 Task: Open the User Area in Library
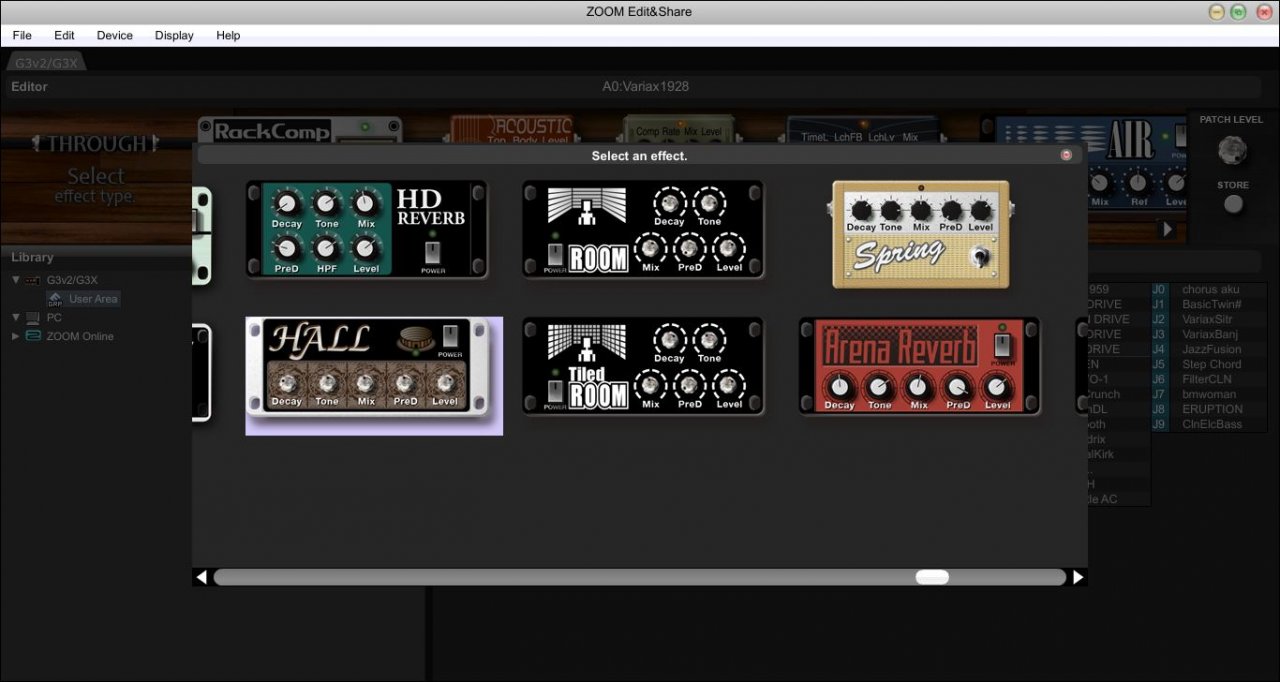[x=83, y=298]
